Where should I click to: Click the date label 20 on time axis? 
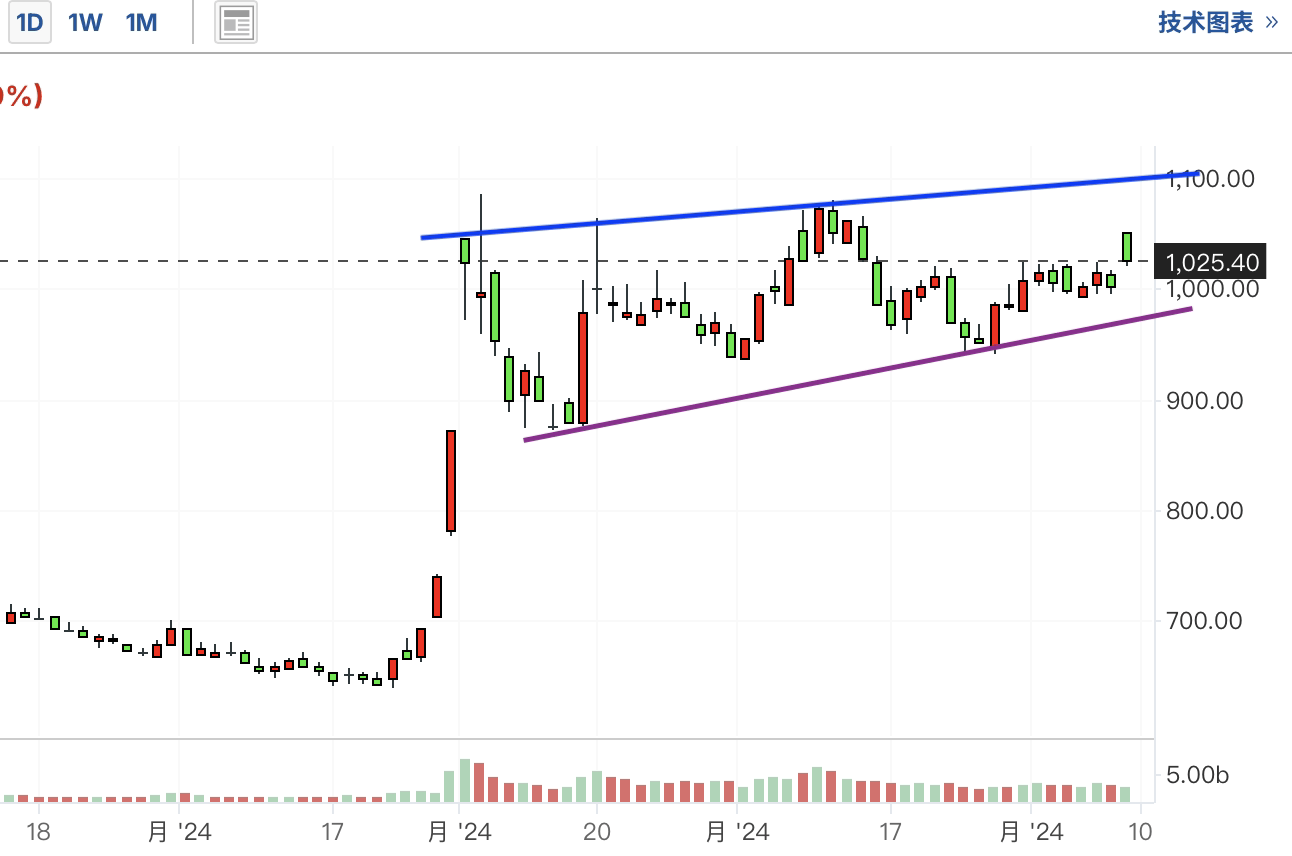click(x=596, y=832)
